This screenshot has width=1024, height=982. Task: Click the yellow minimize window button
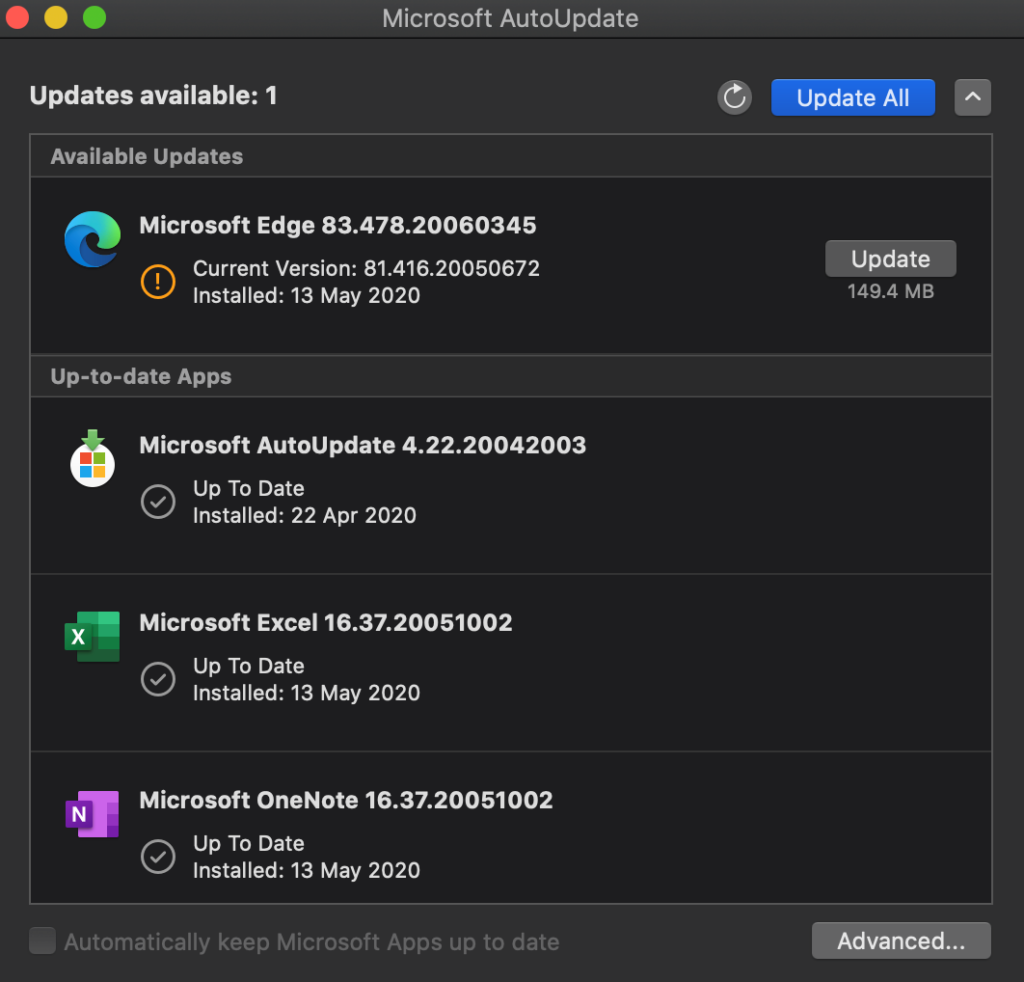[56, 18]
